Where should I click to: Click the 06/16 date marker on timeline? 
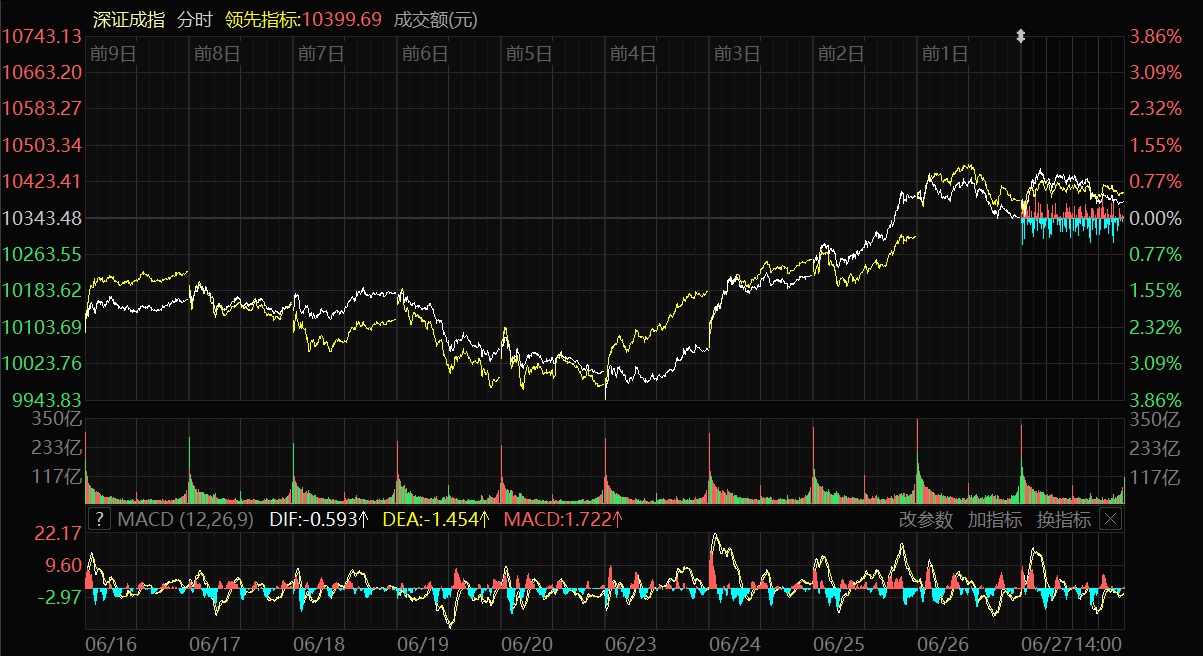[x=112, y=642]
